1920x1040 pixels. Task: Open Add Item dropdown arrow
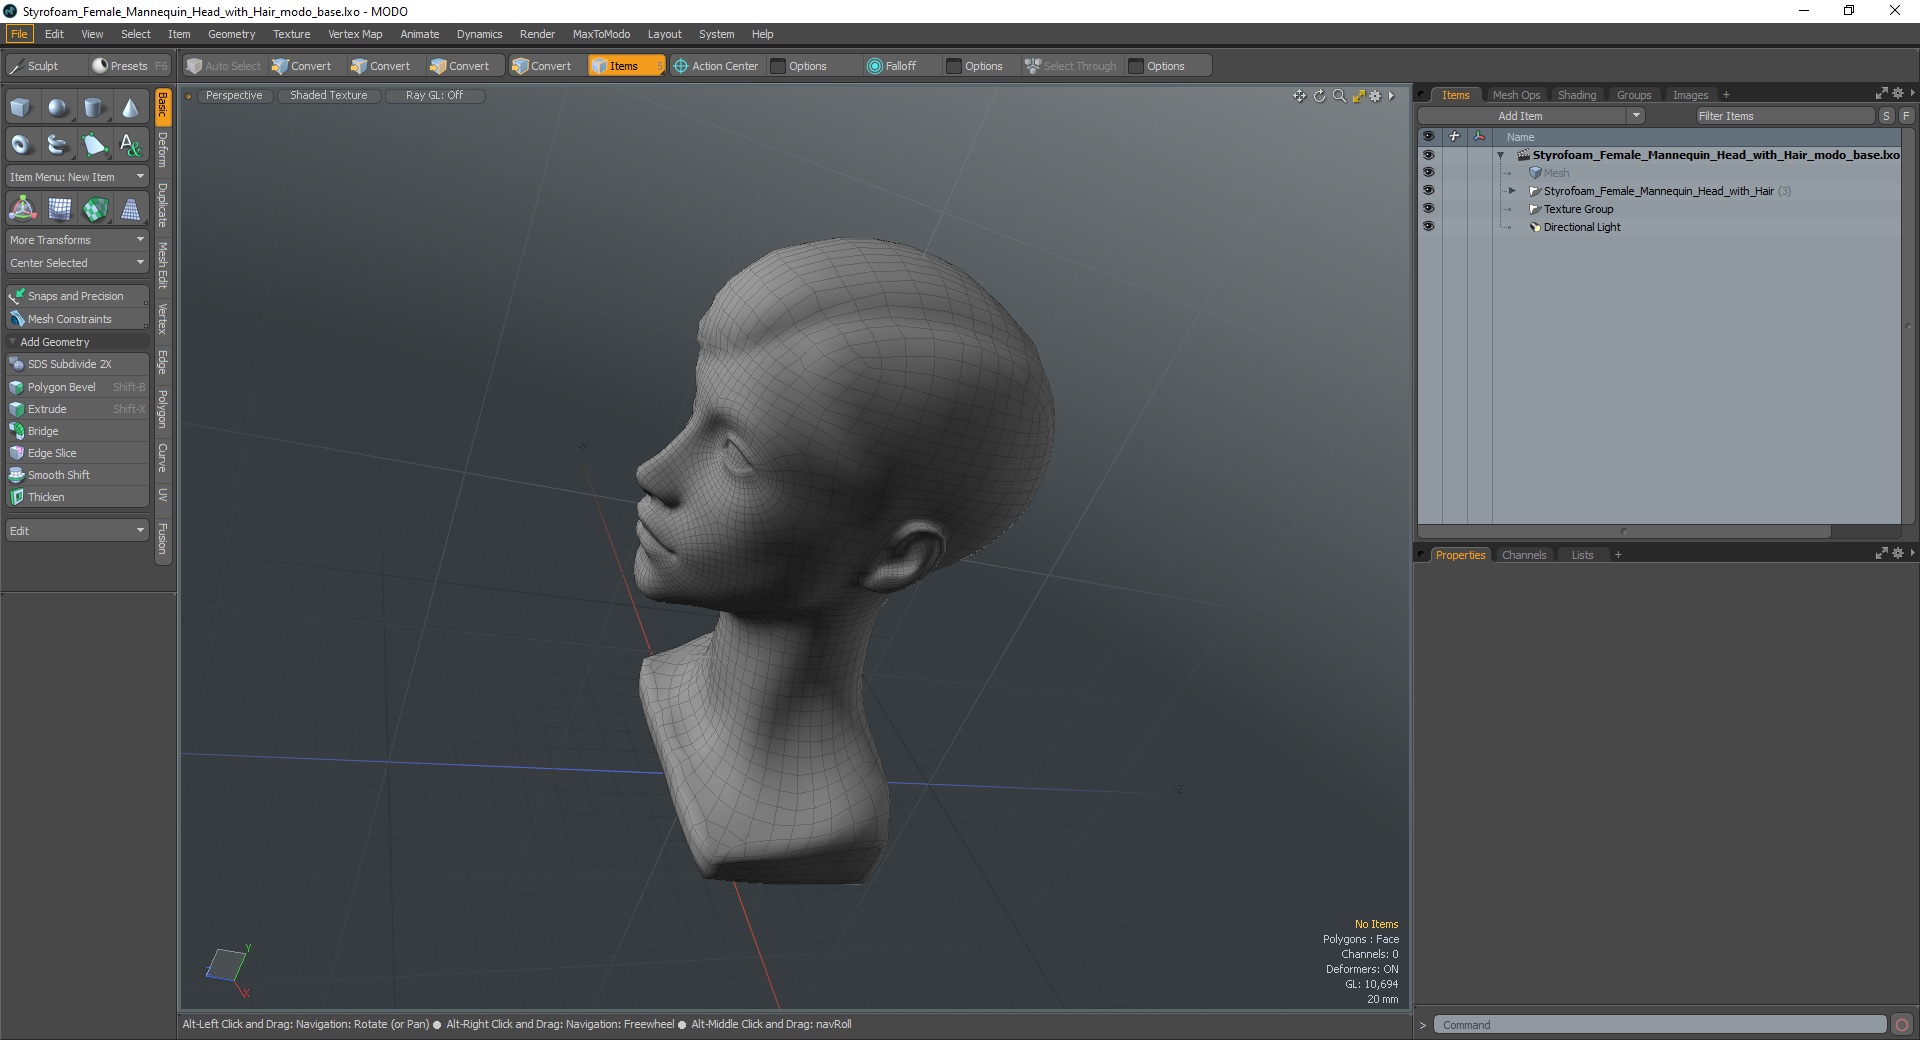click(1636, 116)
